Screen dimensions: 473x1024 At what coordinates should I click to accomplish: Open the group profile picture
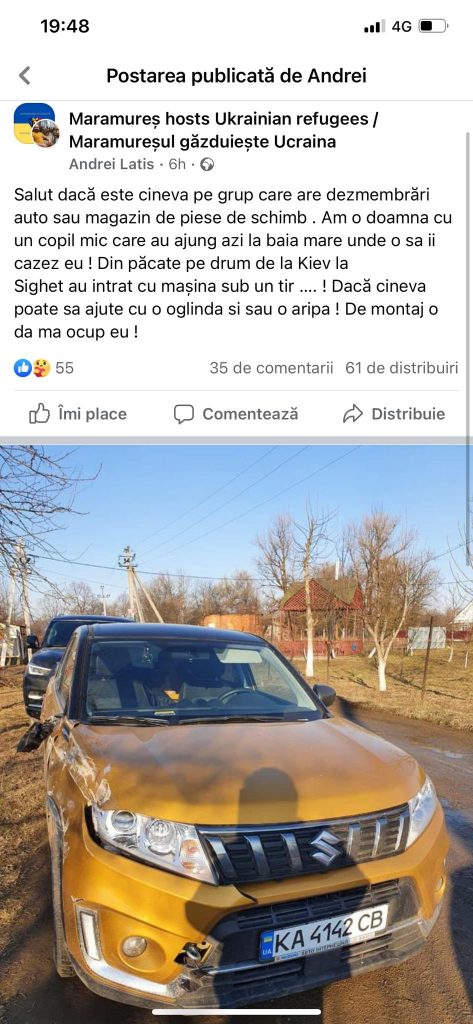point(36,125)
